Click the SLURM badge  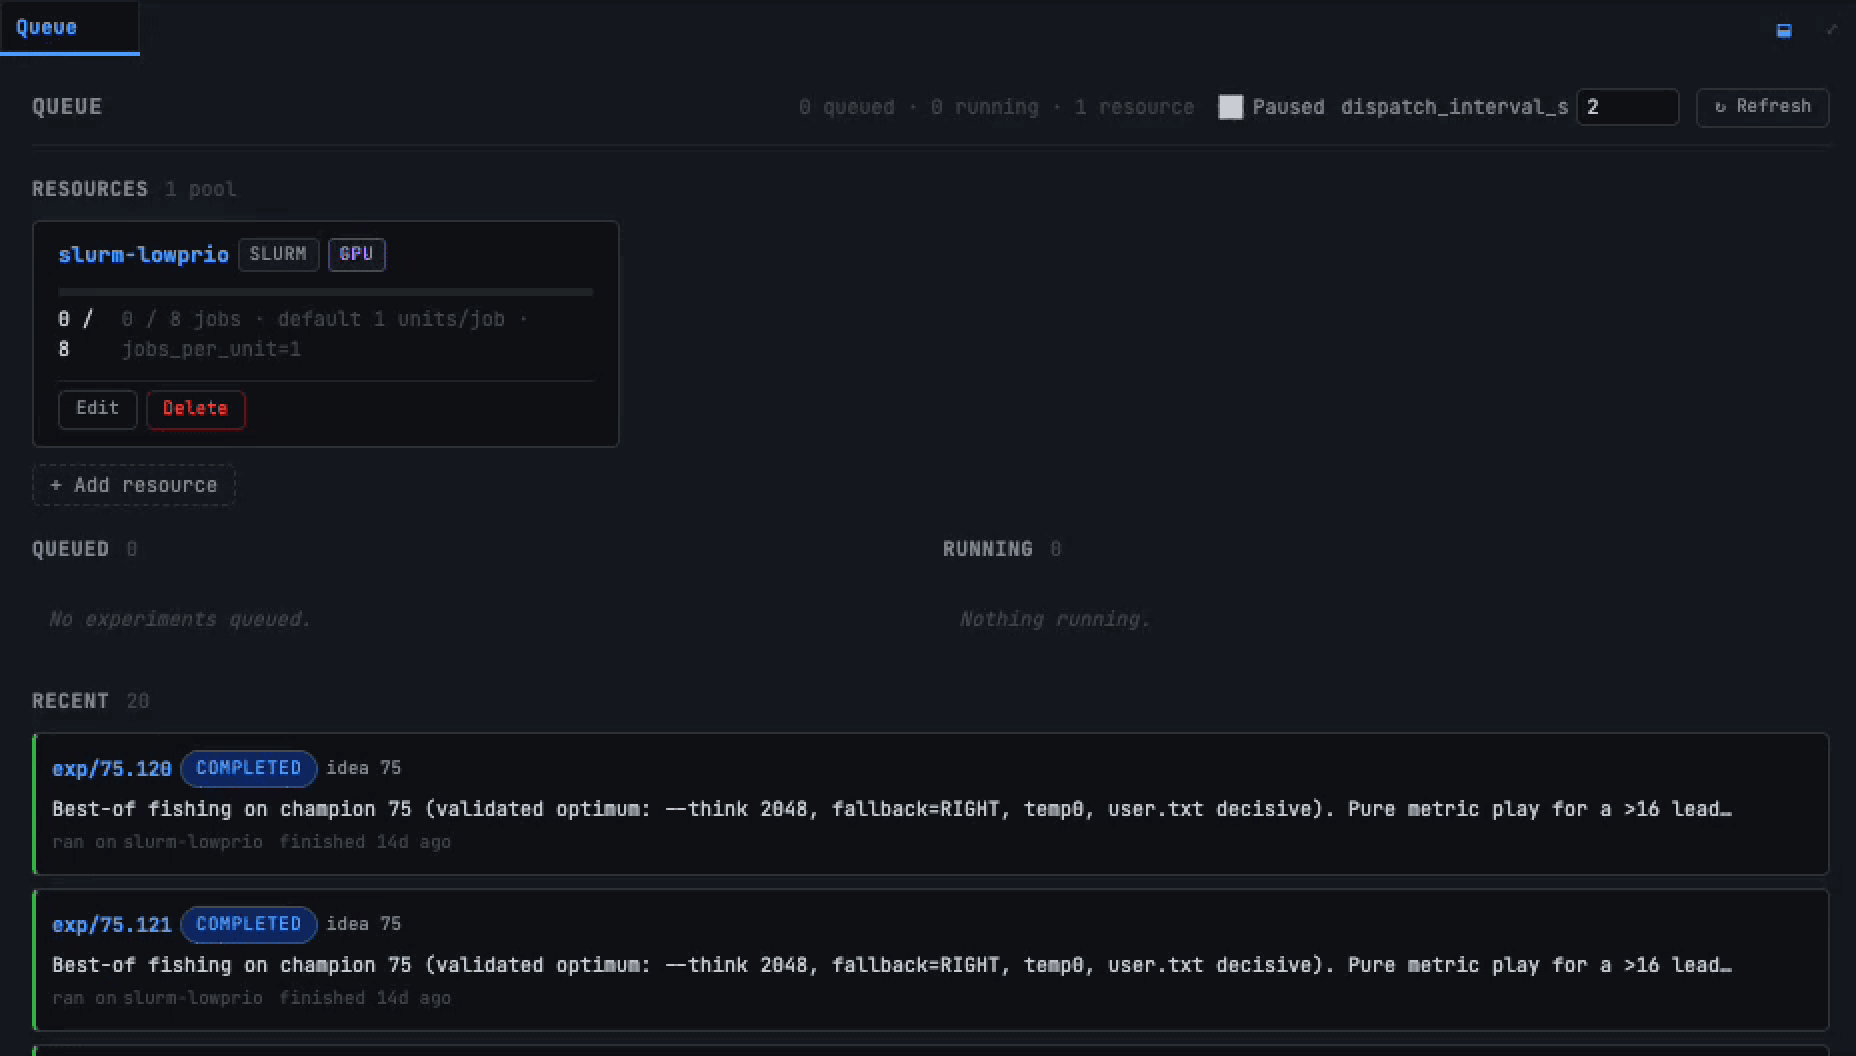click(x=278, y=254)
